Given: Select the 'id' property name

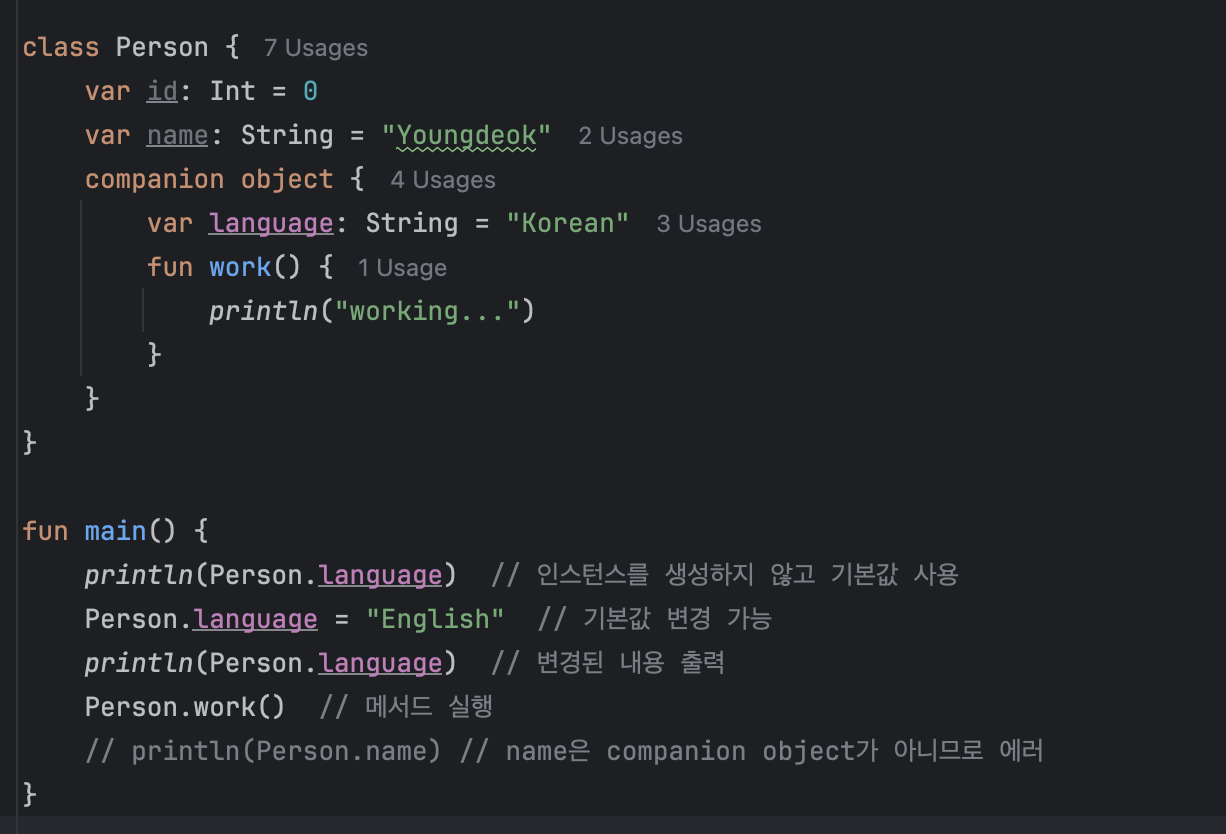Looking at the screenshot, I should click(x=162, y=91).
